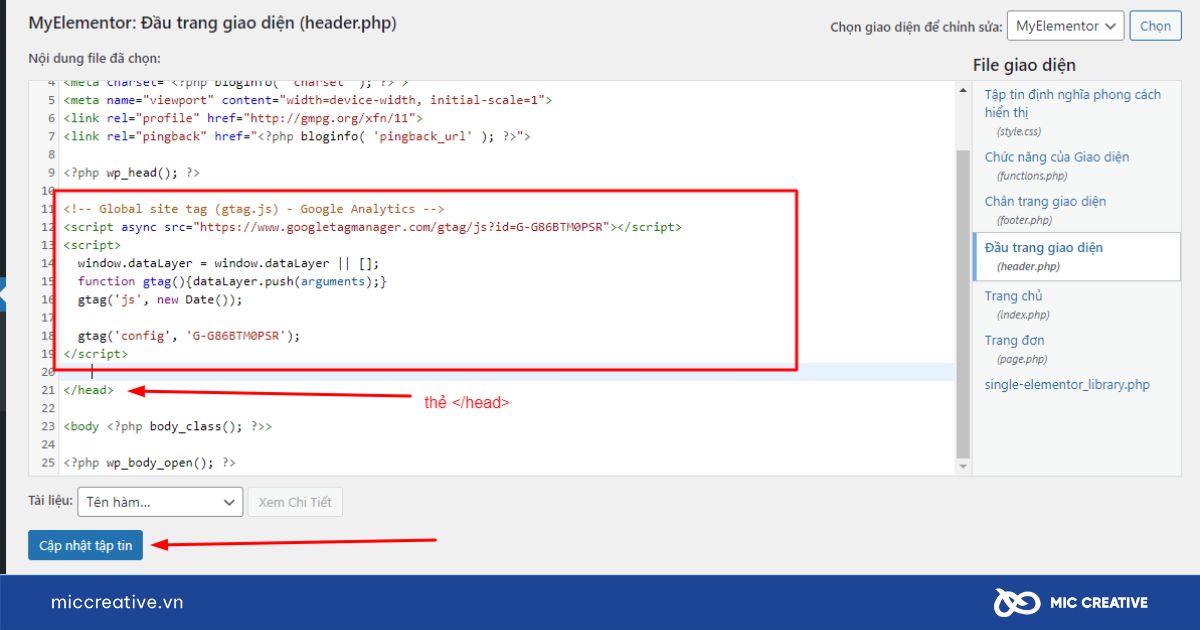Open functions.php Chức năng của Giao diện
This screenshot has width=1200, height=630.
[1056, 166]
